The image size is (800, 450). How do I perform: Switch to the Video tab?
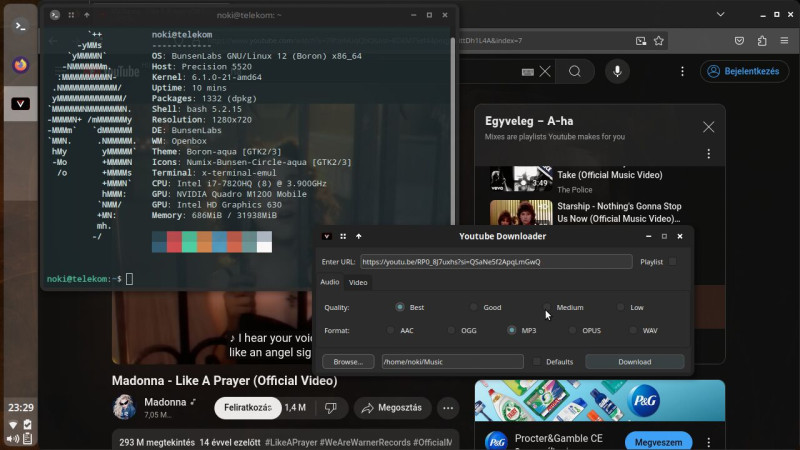[x=358, y=282]
